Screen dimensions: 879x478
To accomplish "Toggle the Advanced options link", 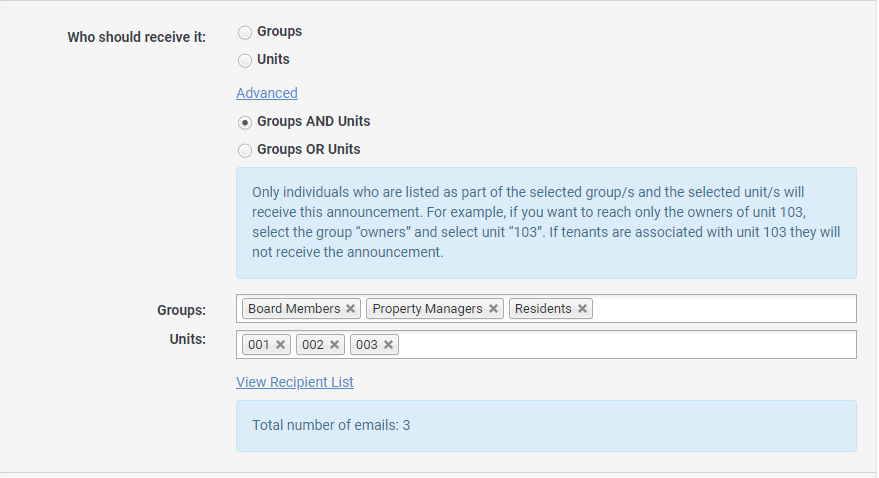I will 267,93.
